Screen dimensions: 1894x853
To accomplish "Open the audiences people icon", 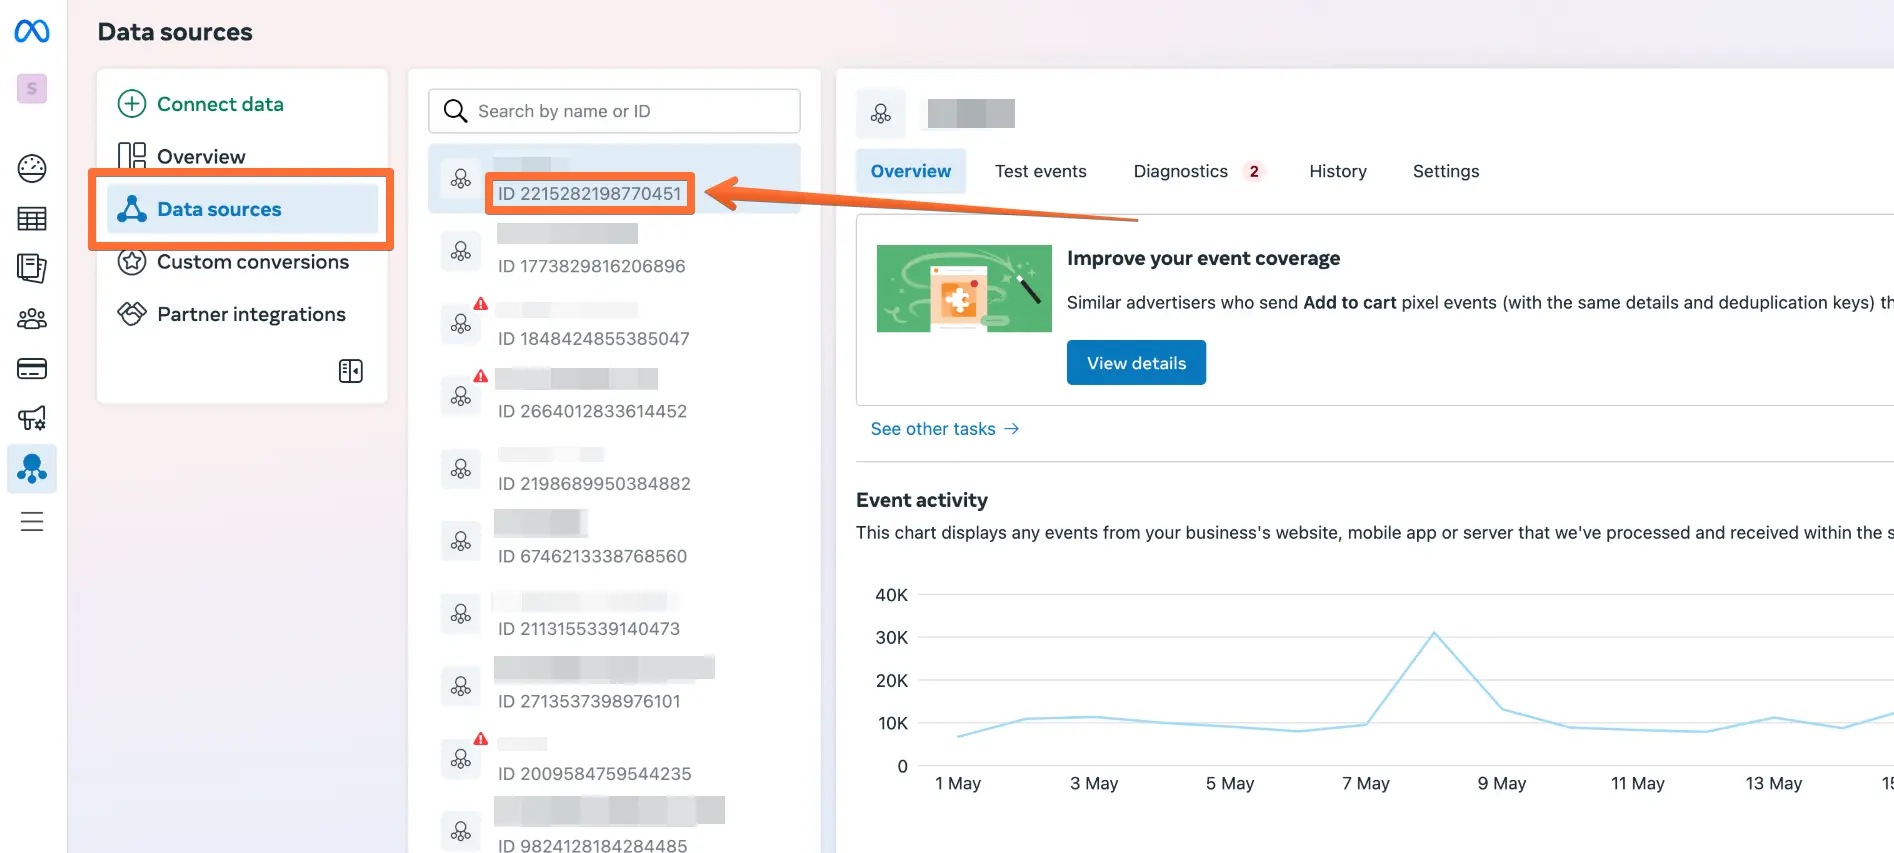I will [x=32, y=319].
